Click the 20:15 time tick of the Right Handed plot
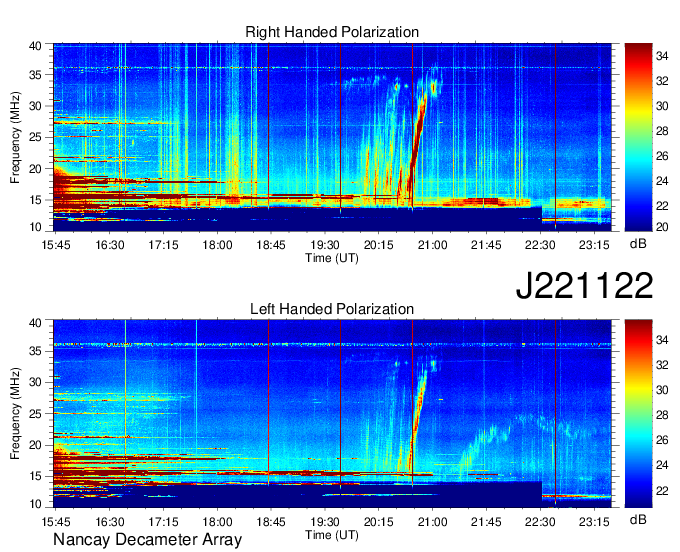The image size is (680, 552). point(379,245)
